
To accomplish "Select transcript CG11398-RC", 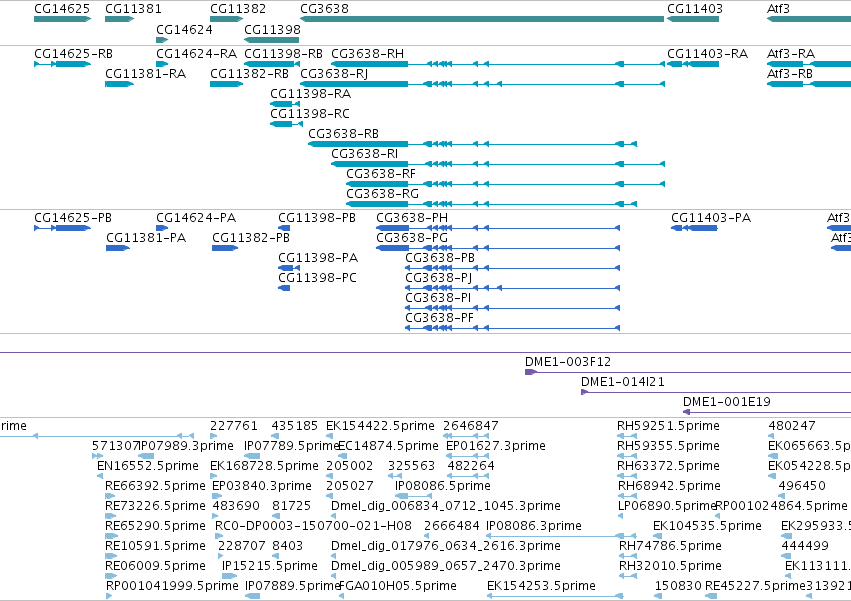I will (x=310, y=114).
